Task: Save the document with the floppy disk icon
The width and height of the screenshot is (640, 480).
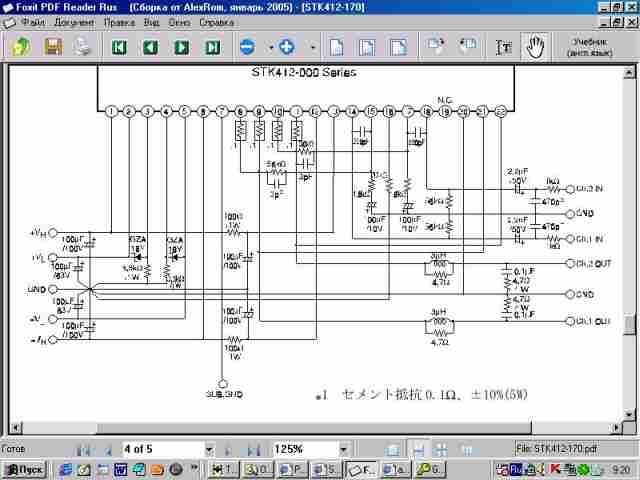Action: coord(52,46)
